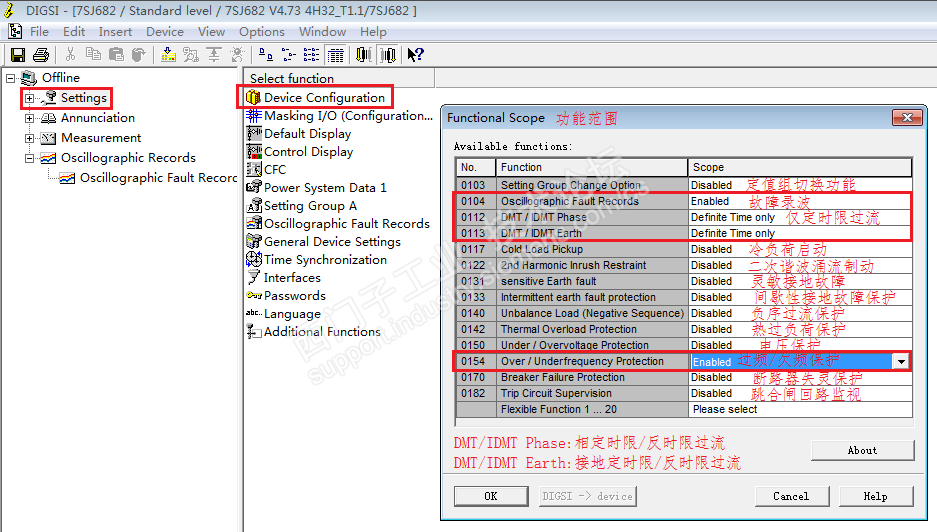Open CFC function item

coord(275,170)
